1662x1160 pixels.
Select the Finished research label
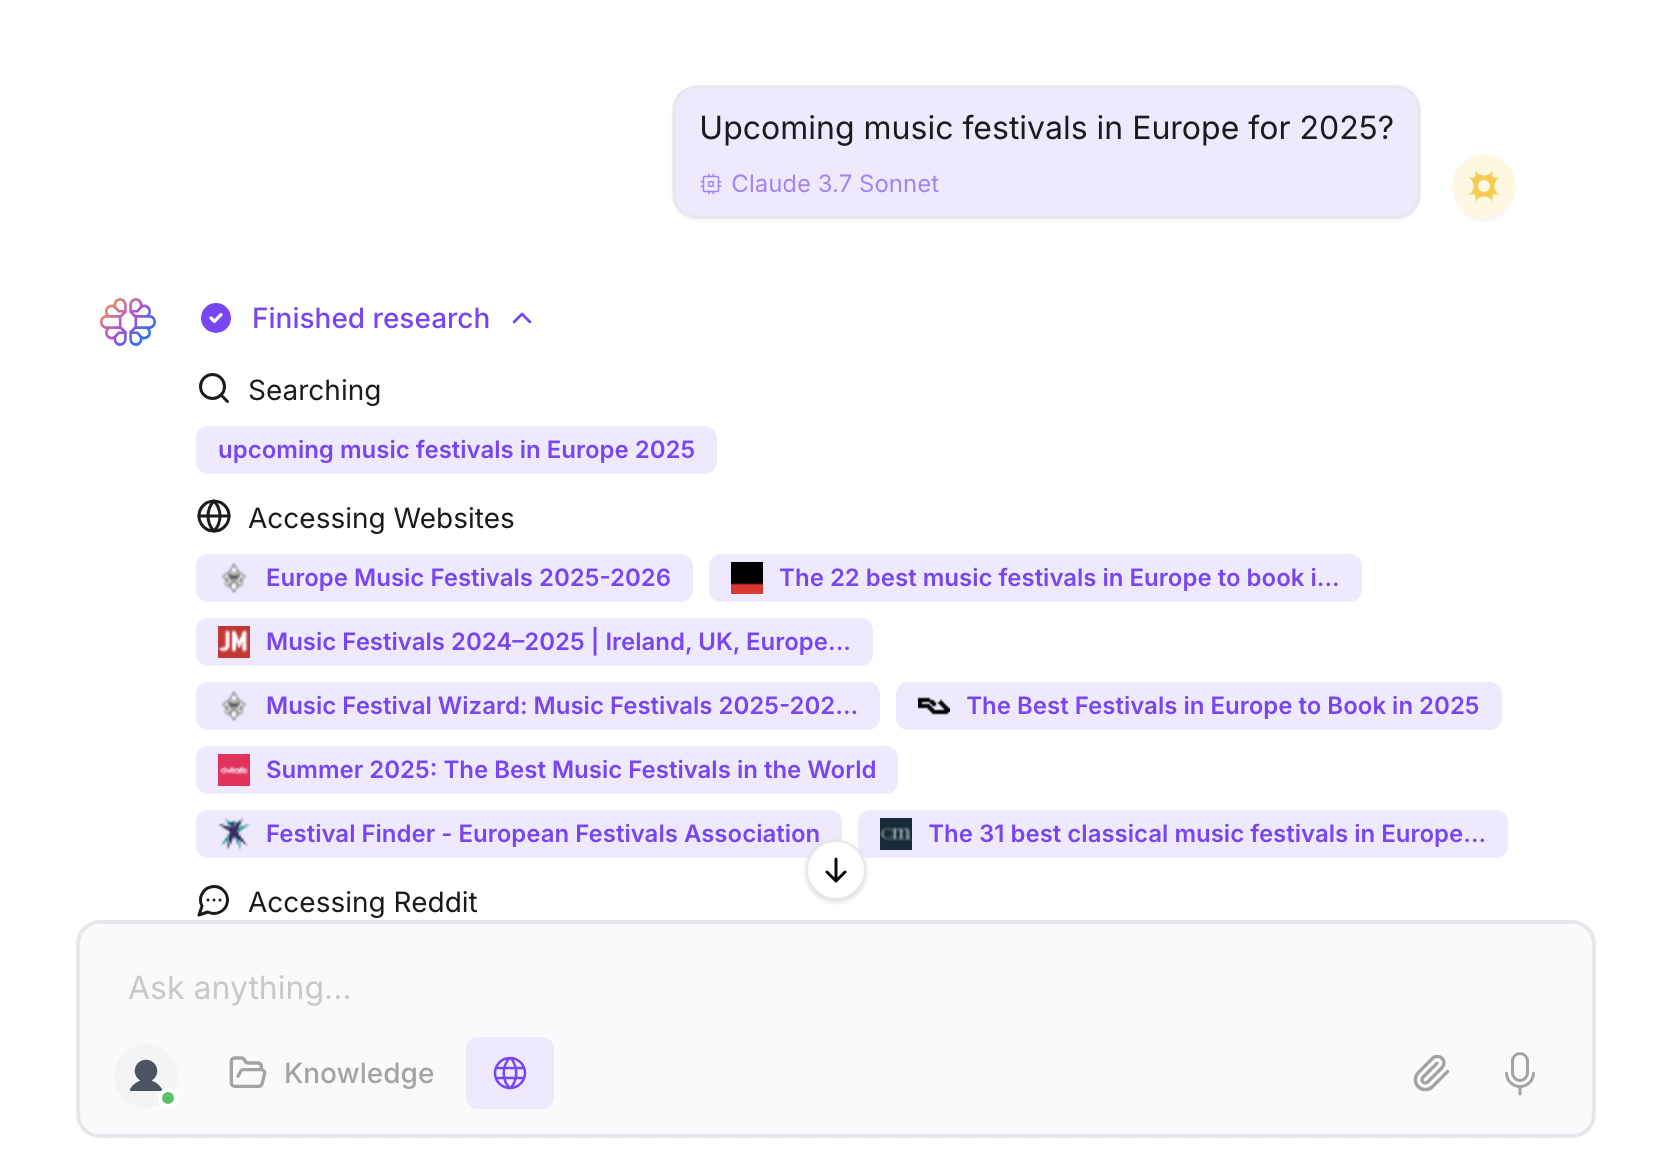(x=371, y=318)
